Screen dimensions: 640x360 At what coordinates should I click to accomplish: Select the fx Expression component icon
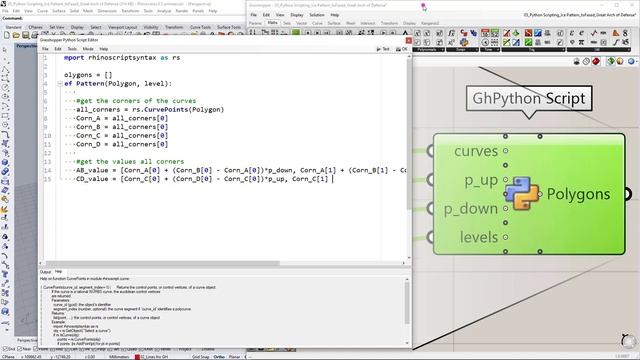pos(451,33)
